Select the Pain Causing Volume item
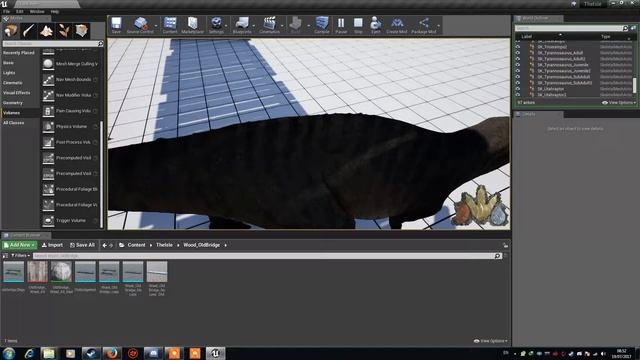Viewport: 640px width, 360px height. click(x=70, y=111)
